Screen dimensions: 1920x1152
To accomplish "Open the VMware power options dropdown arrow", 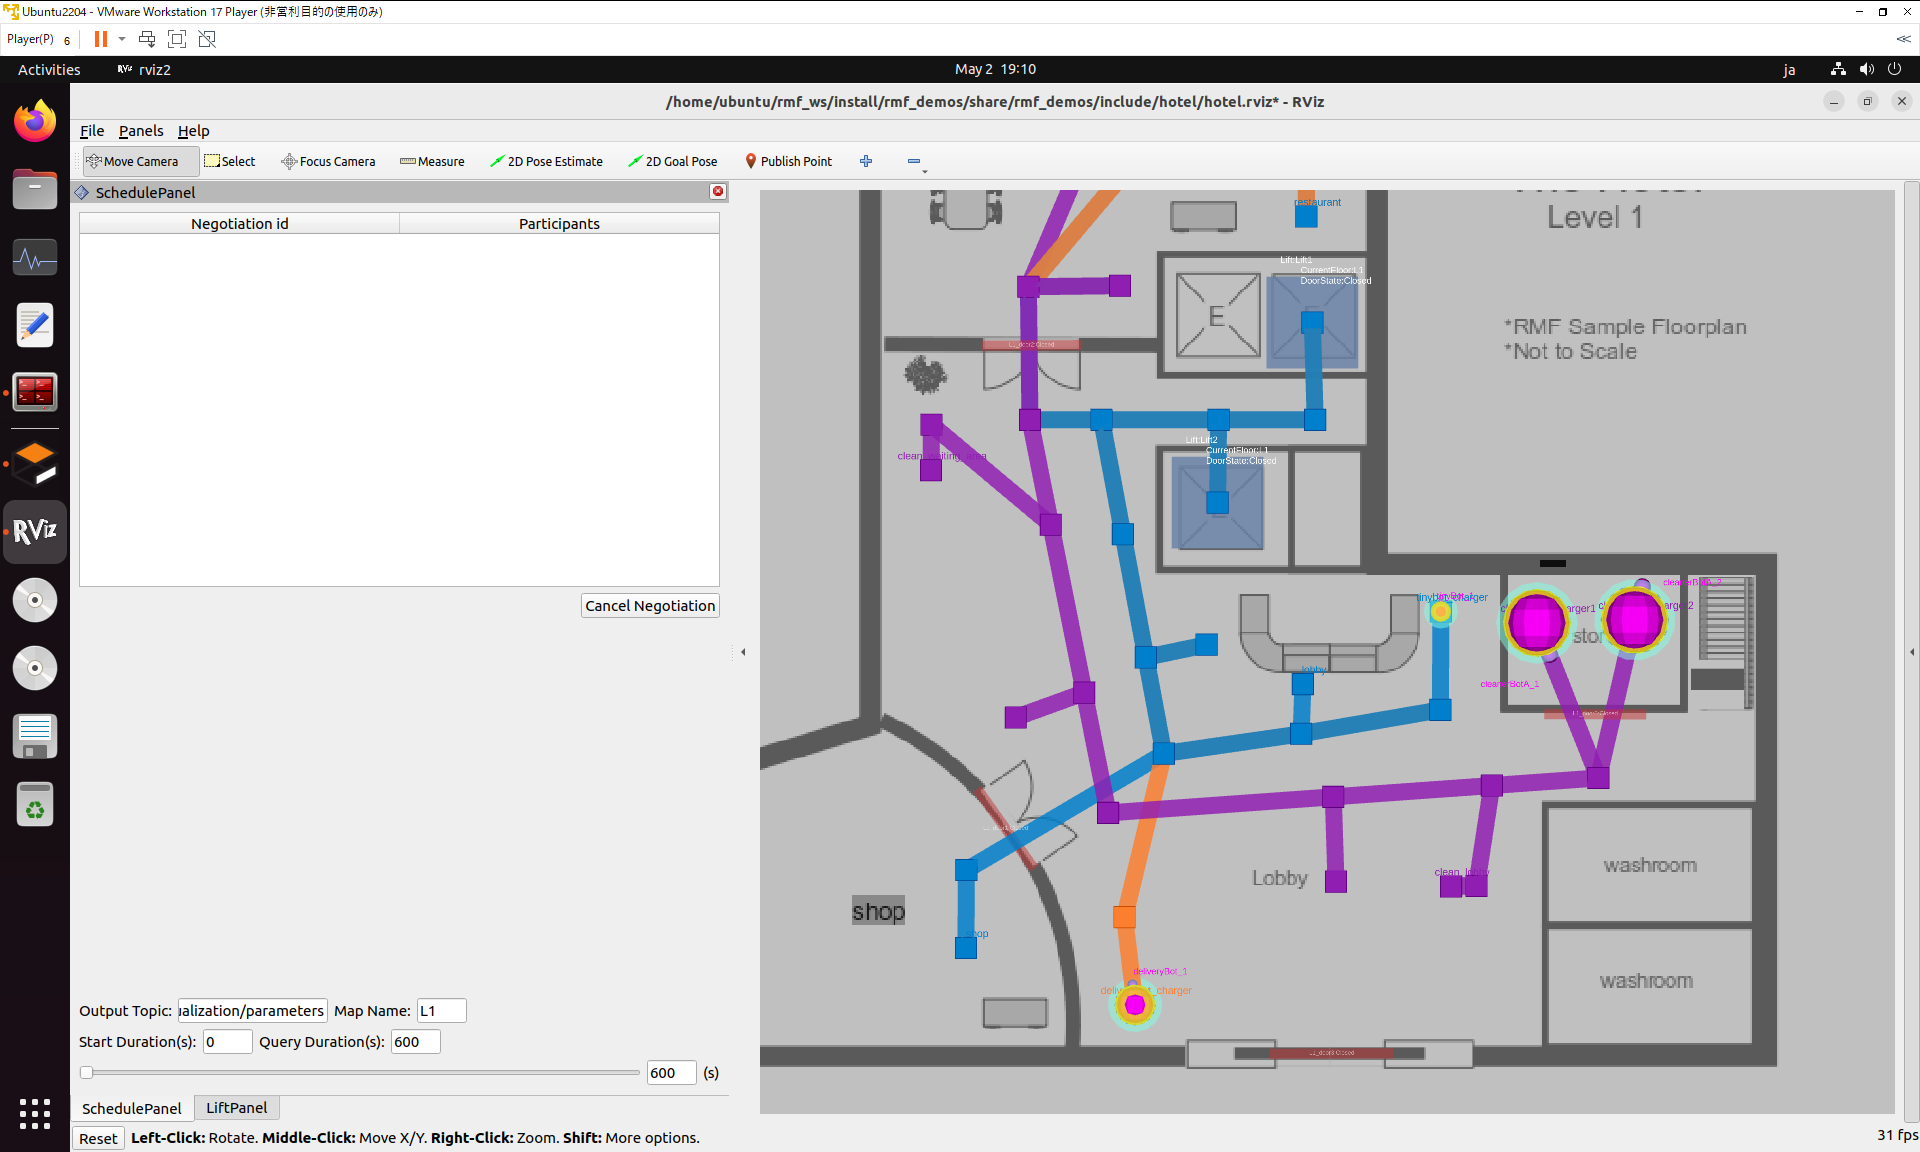I will [122, 39].
